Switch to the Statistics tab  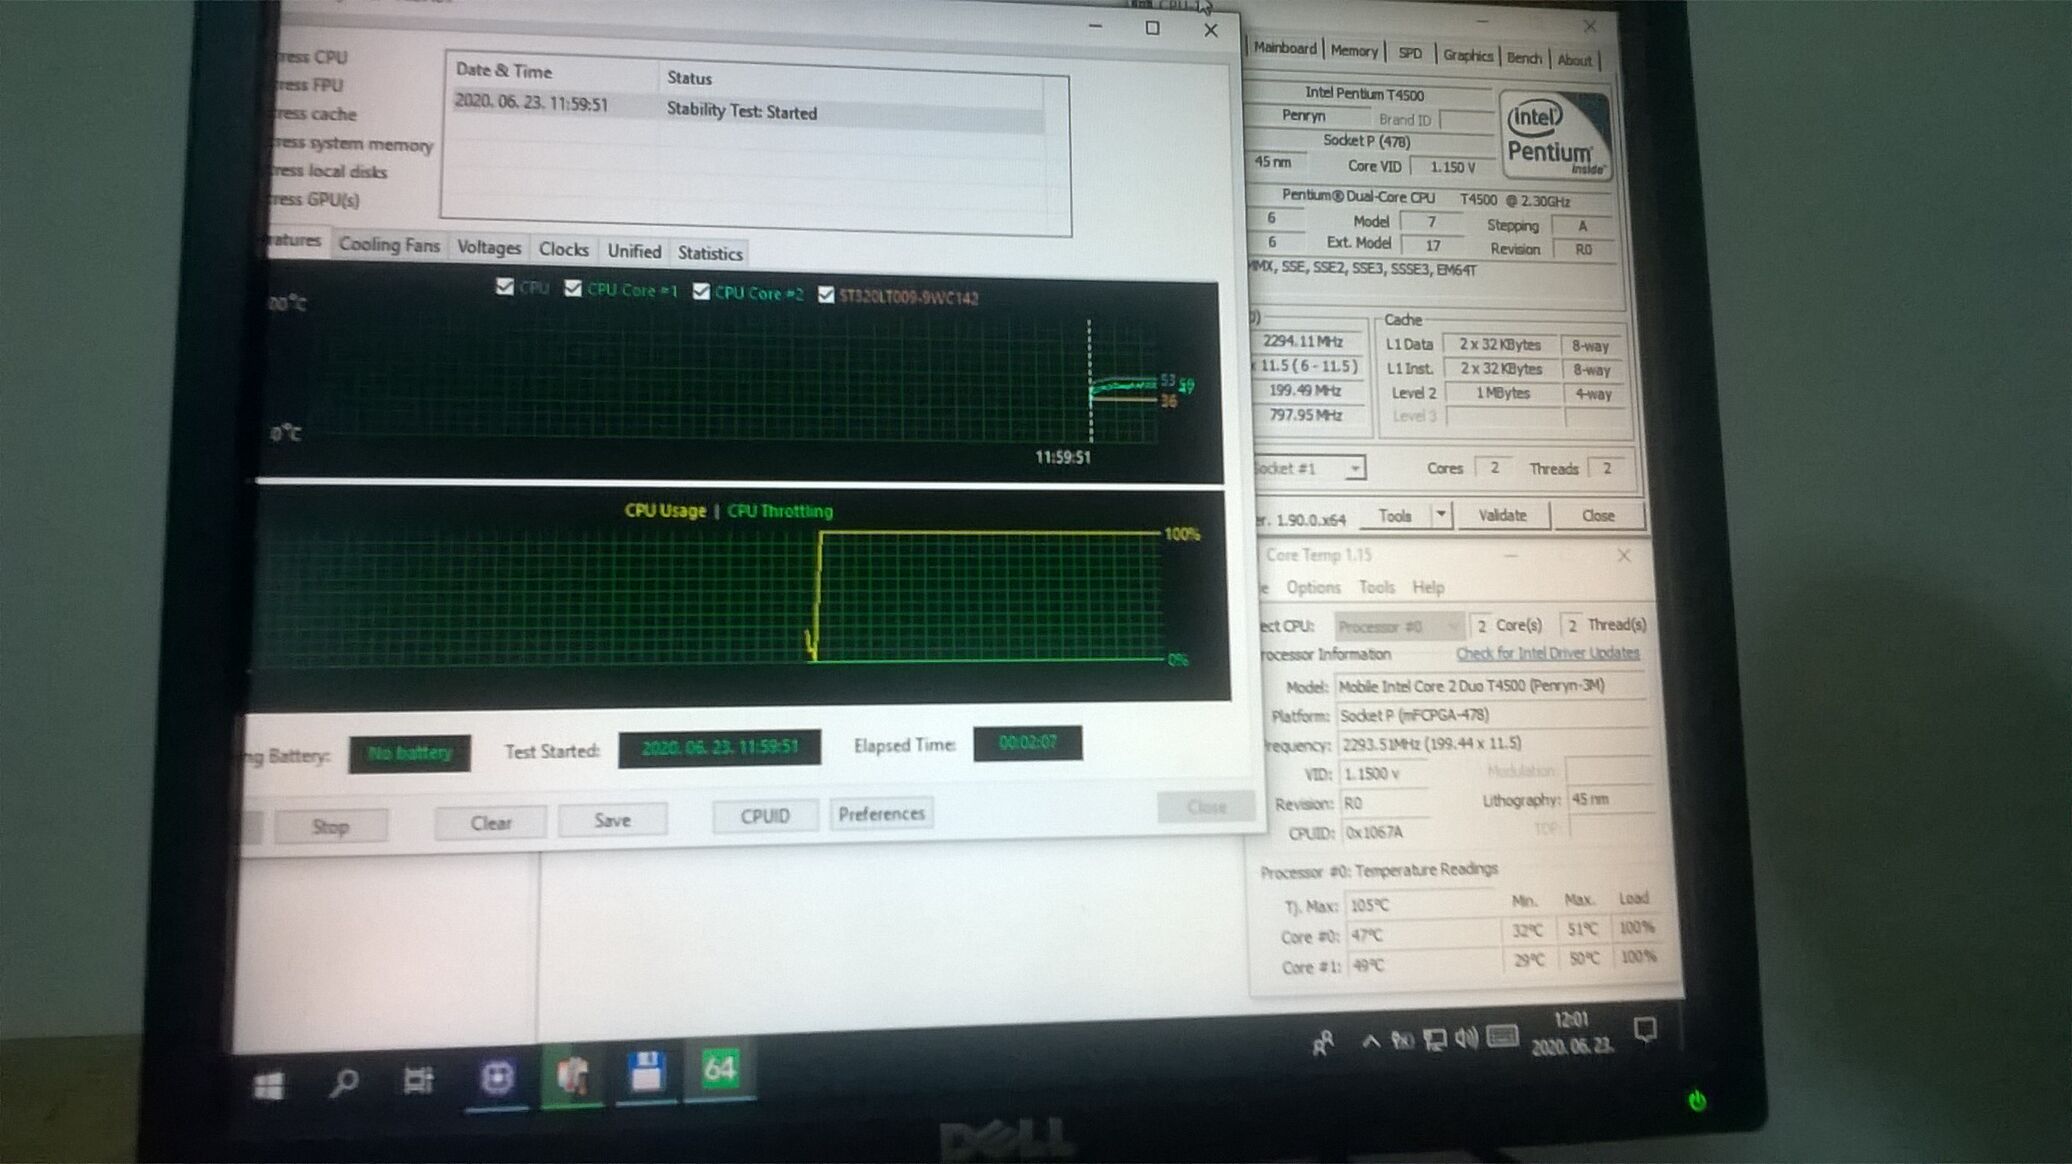[710, 253]
